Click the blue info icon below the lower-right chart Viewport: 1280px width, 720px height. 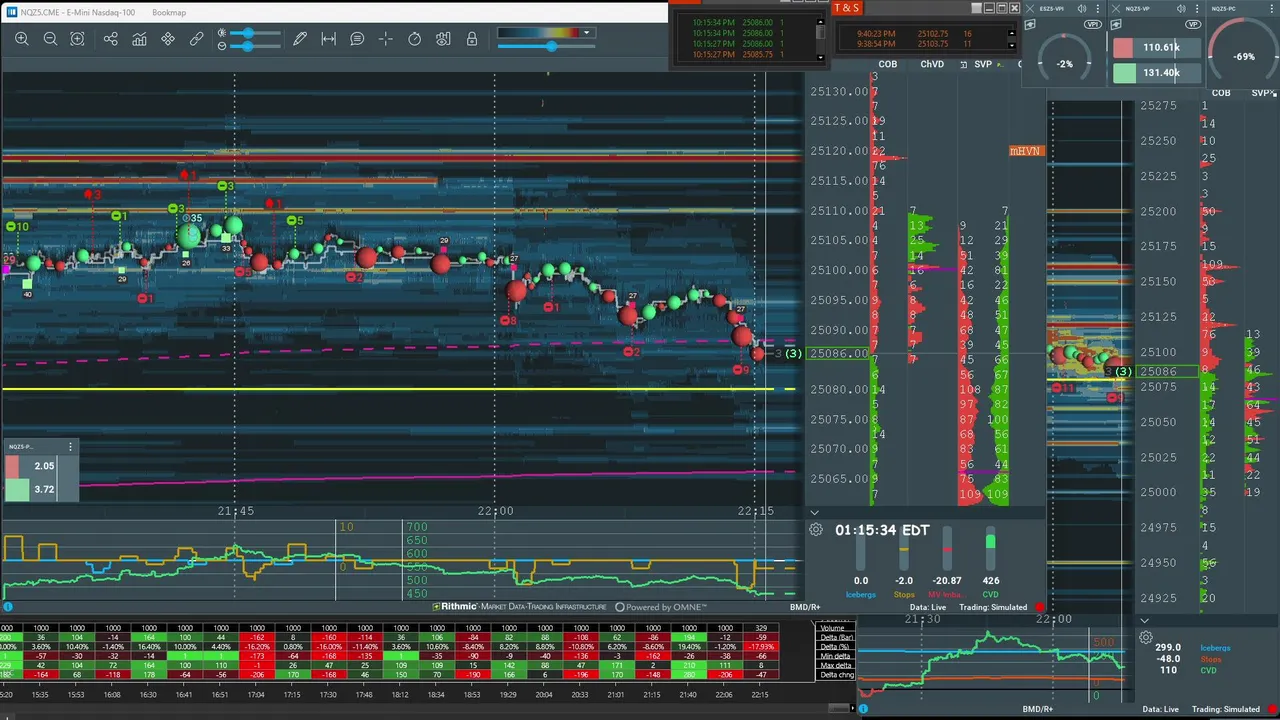coord(863,709)
